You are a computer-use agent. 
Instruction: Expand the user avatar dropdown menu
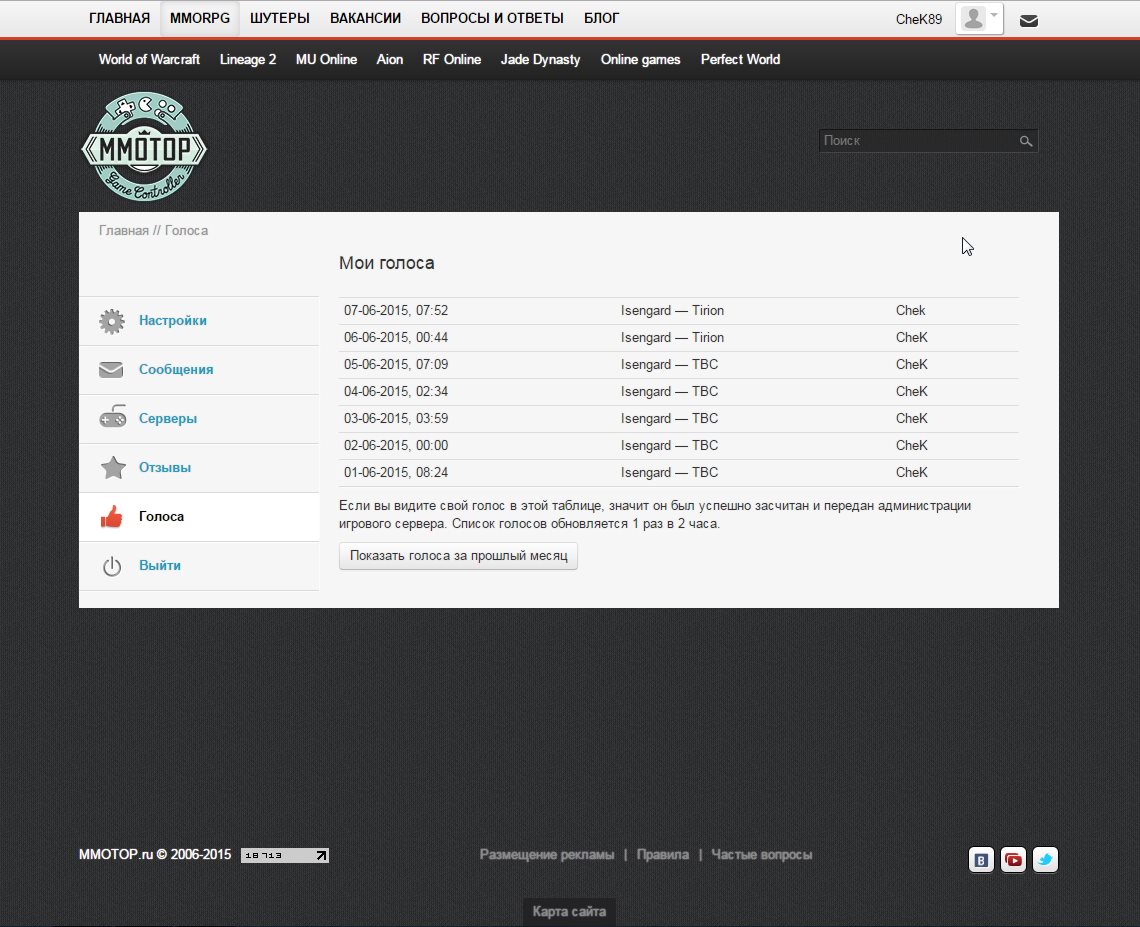[x=979, y=18]
